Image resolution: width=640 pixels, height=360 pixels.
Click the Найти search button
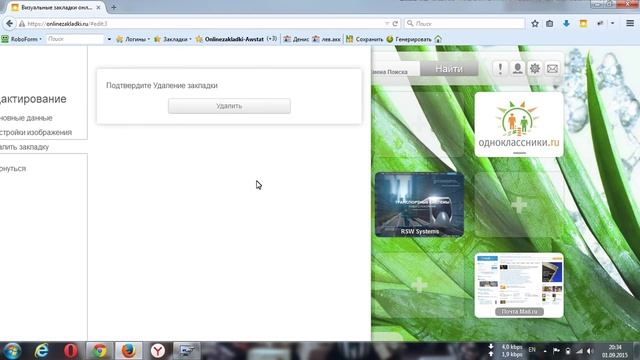[449, 69]
